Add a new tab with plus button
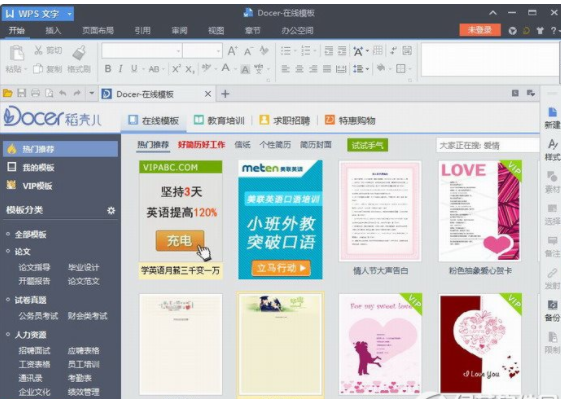Viewport: 561px width, 399px height. click(225, 94)
